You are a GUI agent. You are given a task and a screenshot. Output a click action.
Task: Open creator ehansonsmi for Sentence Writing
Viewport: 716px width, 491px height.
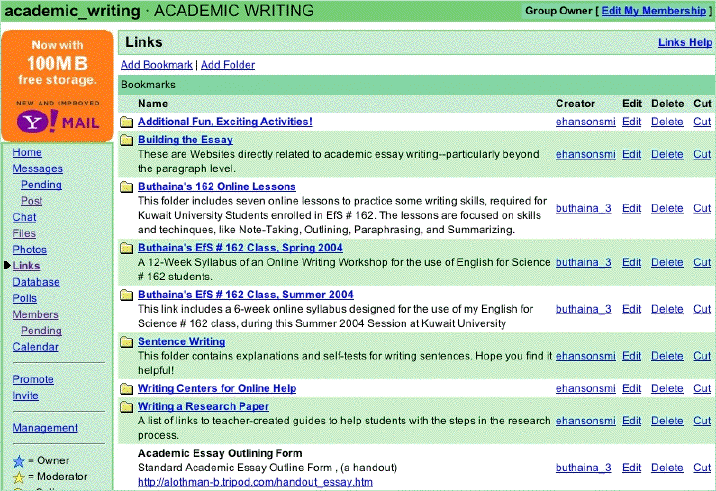[585, 356]
